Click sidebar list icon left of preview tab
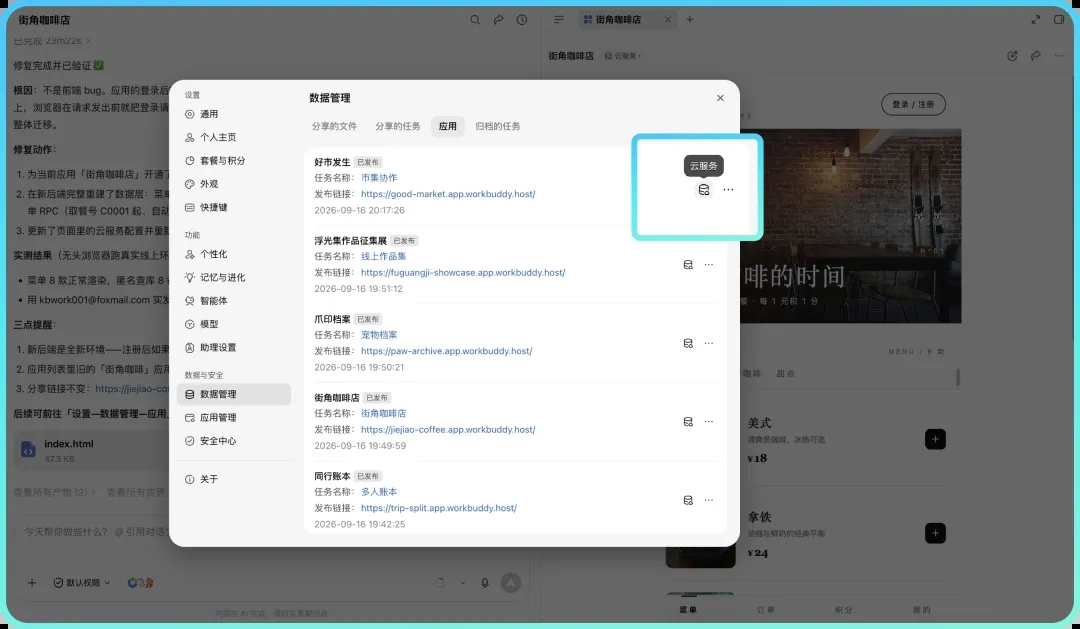The image size is (1080, 629). pos(559,19)
